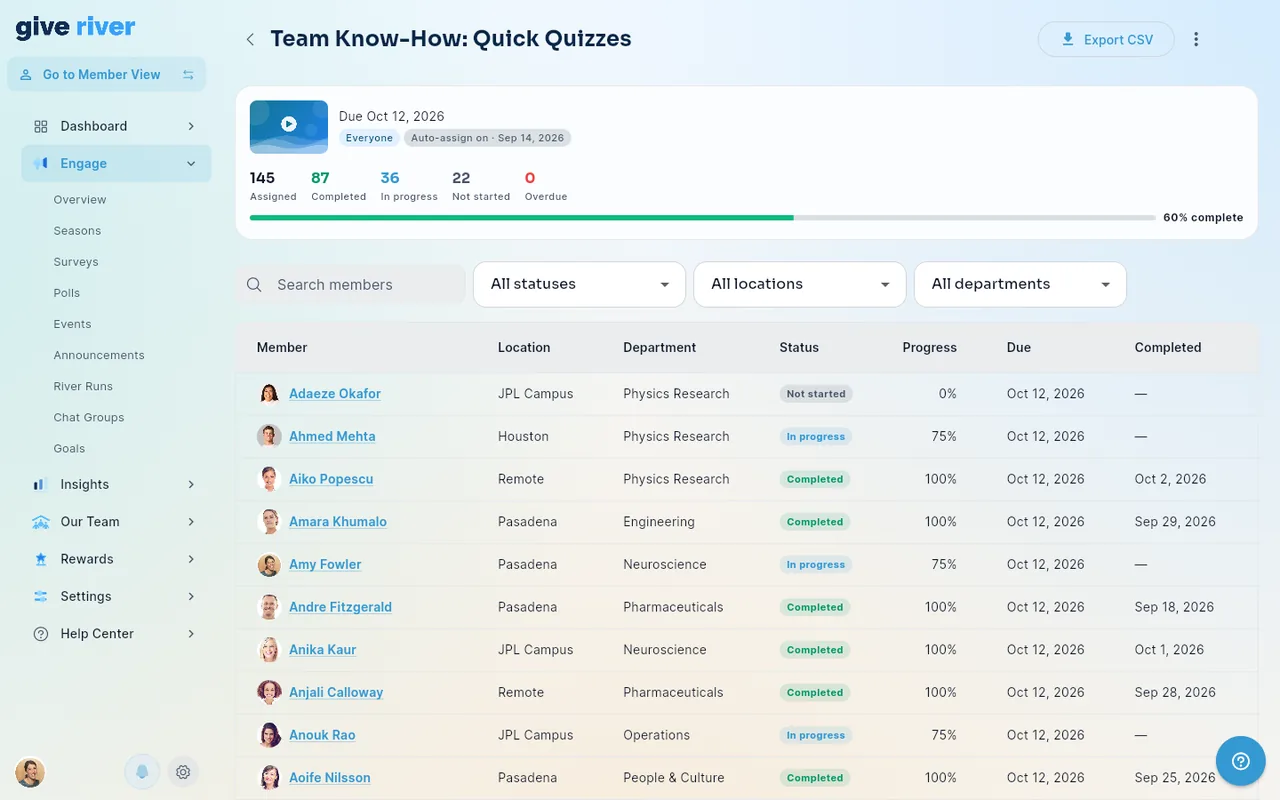Viewport: 1280px width, 800px height.
Task: Expand the Insights section chevron
Action: 191,484
